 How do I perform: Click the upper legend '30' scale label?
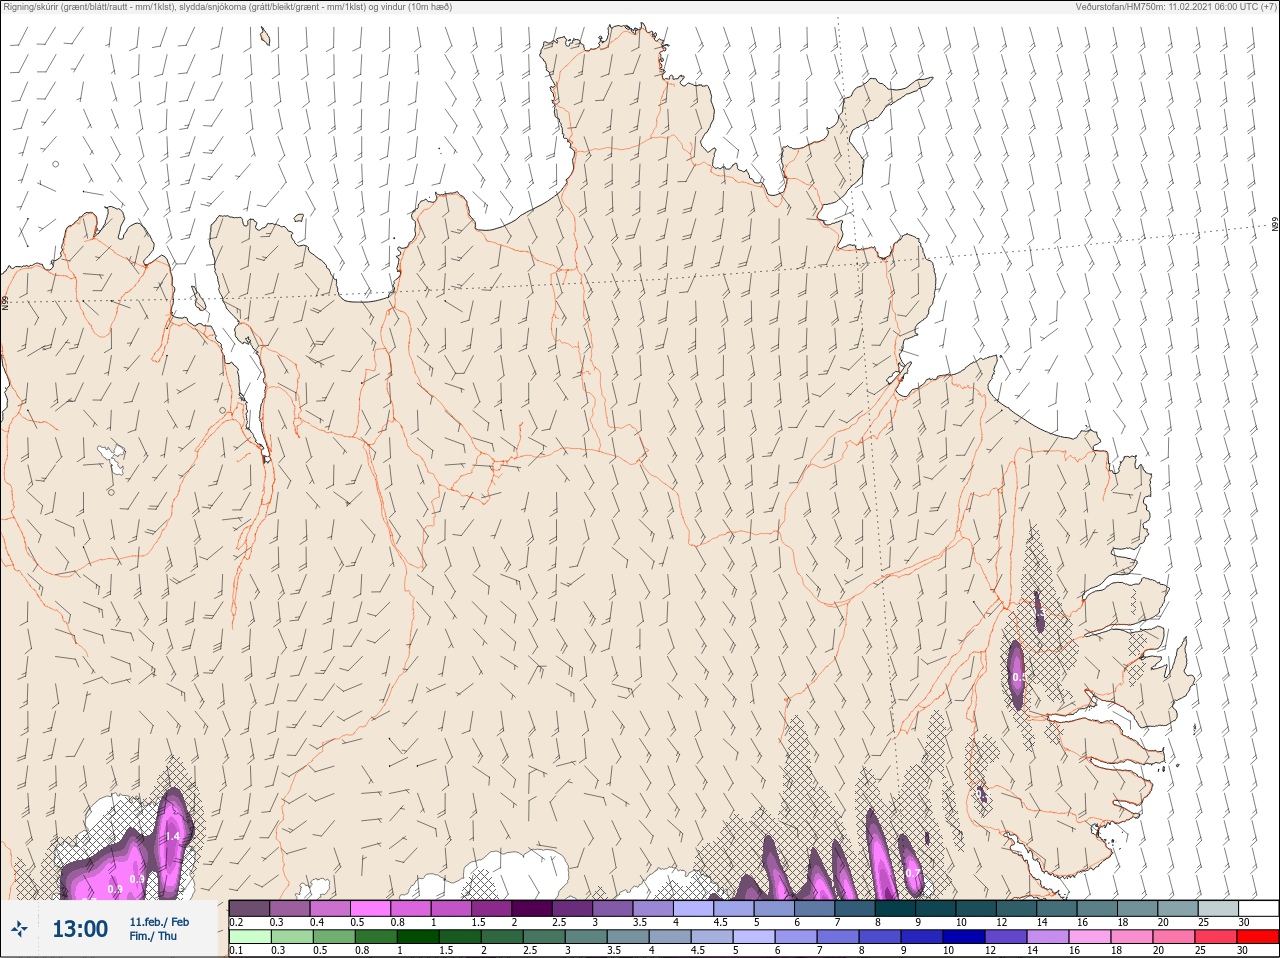1244,922
